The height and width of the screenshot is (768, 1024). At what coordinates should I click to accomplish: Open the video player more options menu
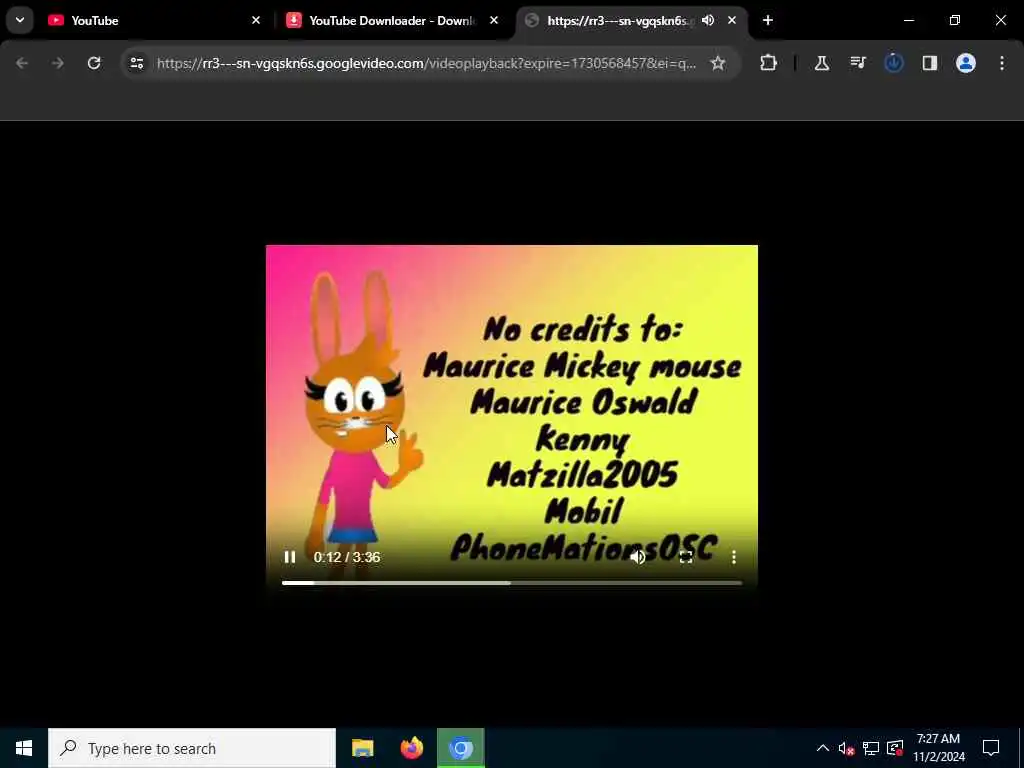click(x=734, y=557)
